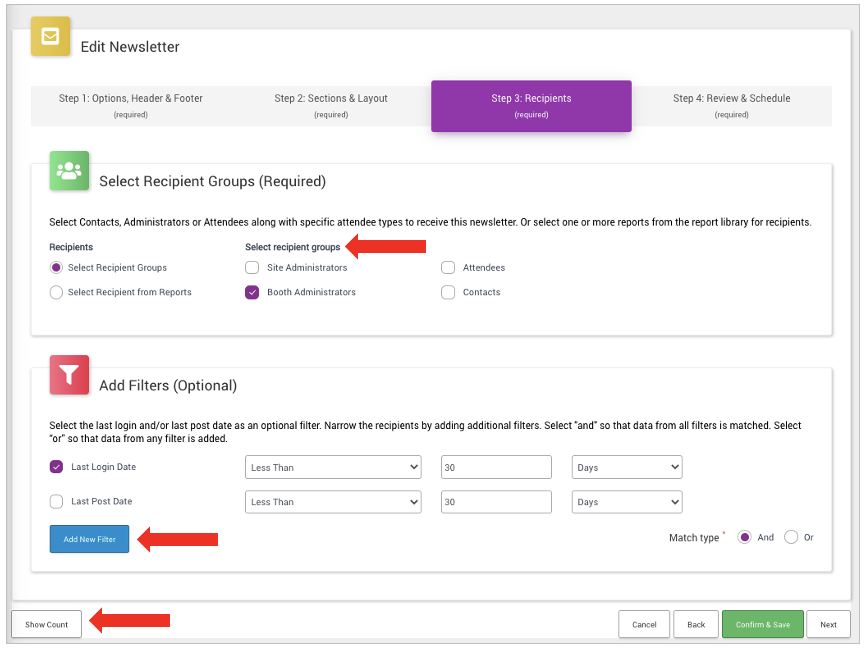Screen dimensions: 866x649
Task: Click the Last Login Date value field
Action: [x=496, y=467]
